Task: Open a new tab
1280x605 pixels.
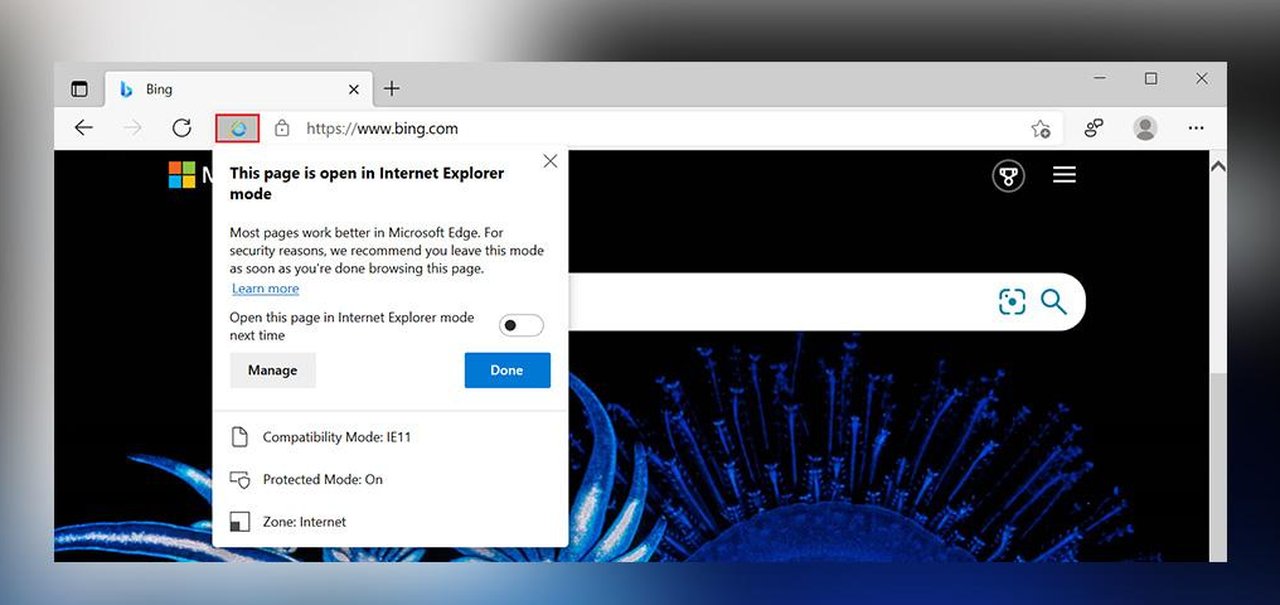Action: point(392,89)
